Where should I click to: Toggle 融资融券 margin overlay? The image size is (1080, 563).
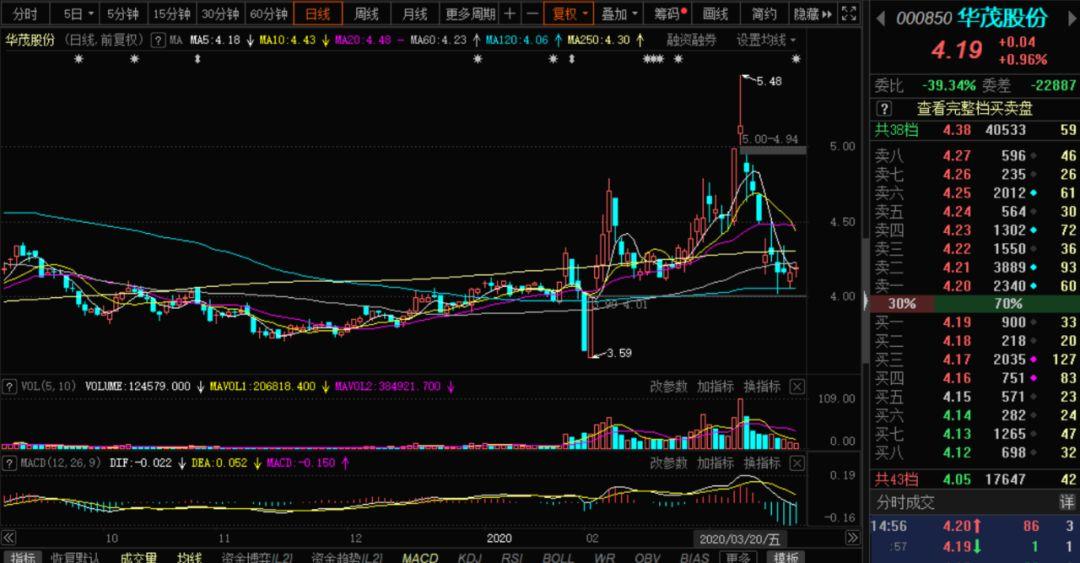691,40
